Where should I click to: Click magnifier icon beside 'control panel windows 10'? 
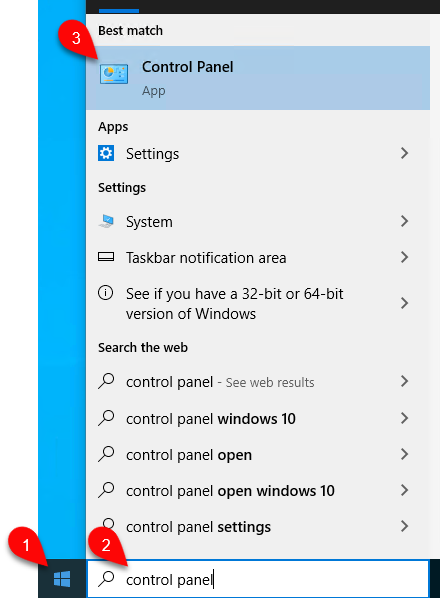[106, 418]
